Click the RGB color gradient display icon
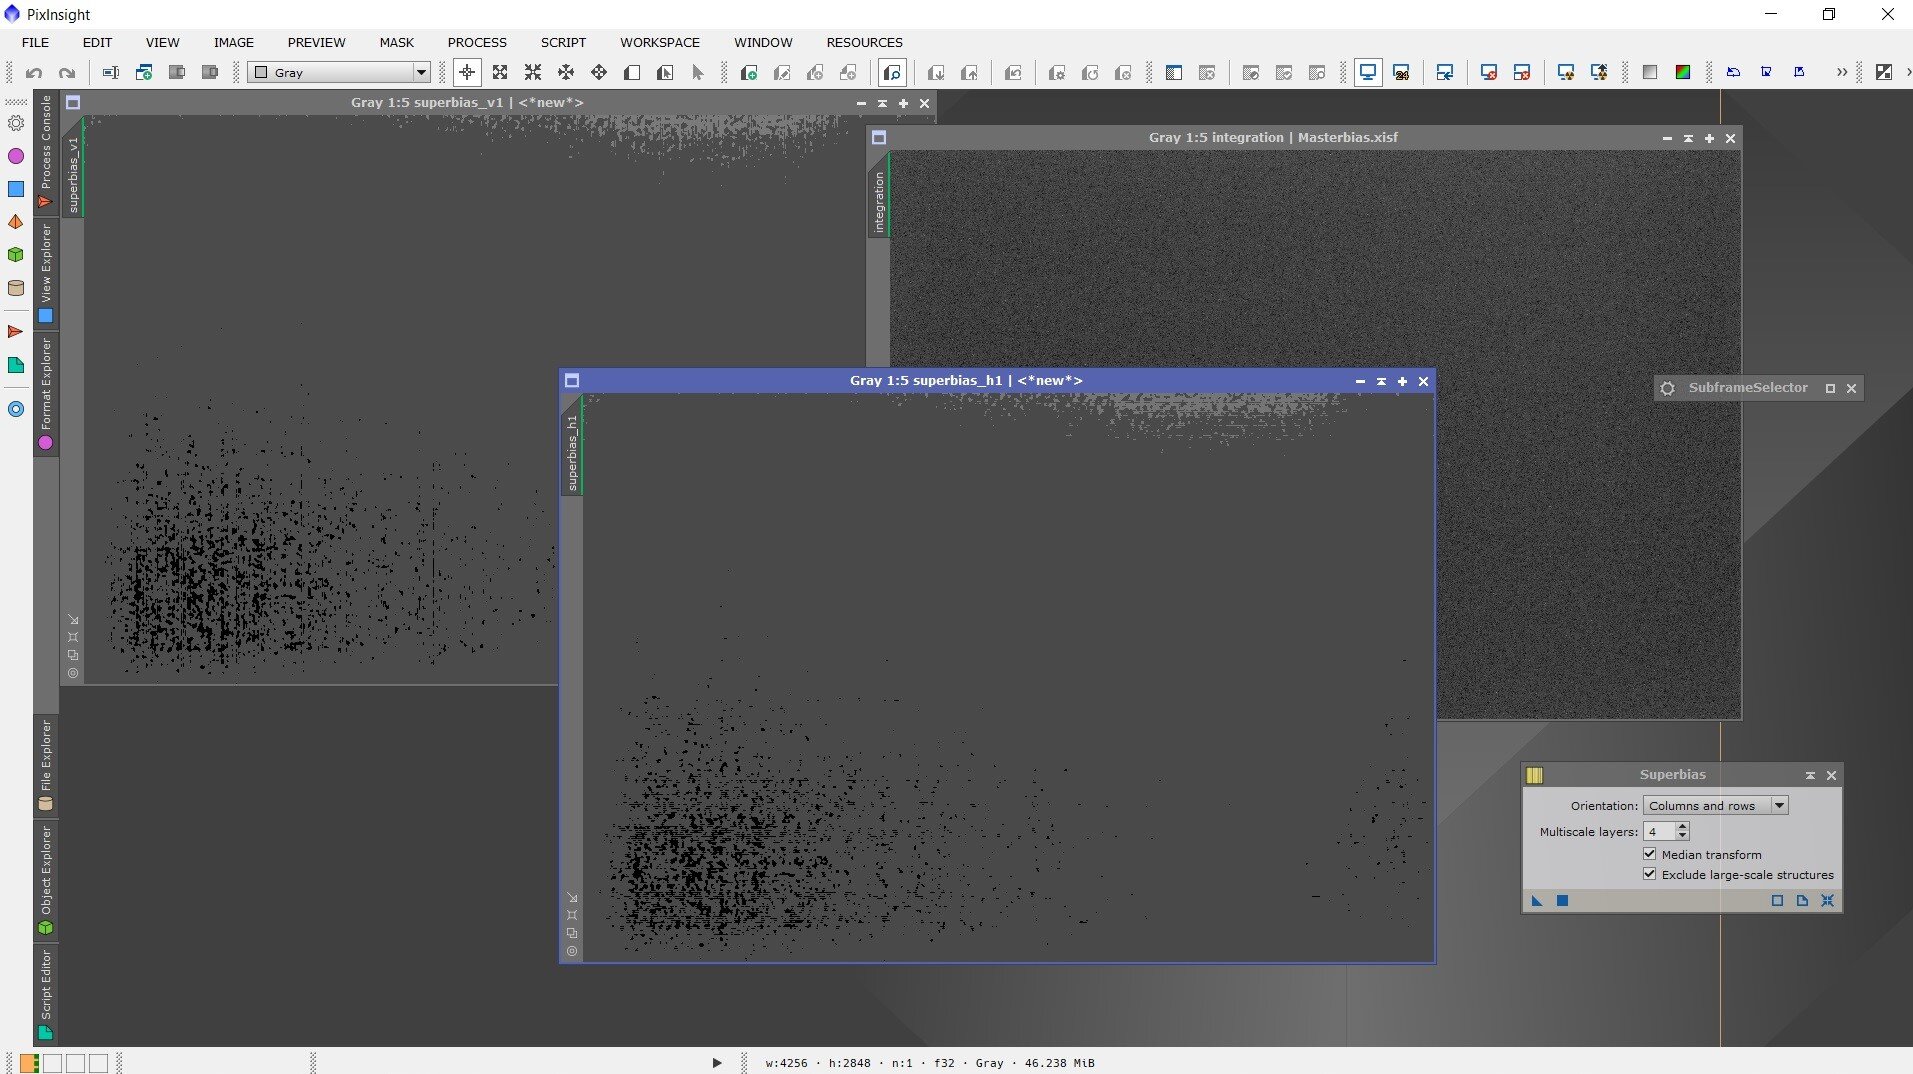The width and height of the screenshot is (1913, 1074). tap(1683, 72)
